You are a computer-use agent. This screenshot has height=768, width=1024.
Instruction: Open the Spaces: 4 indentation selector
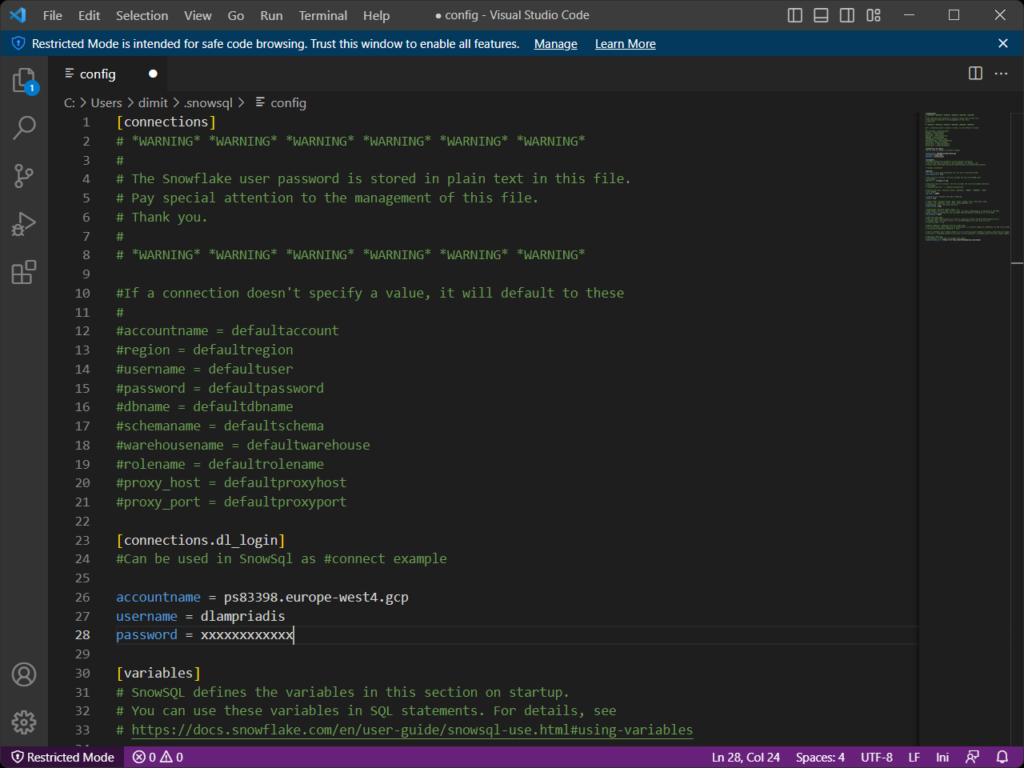coord(820,757)
